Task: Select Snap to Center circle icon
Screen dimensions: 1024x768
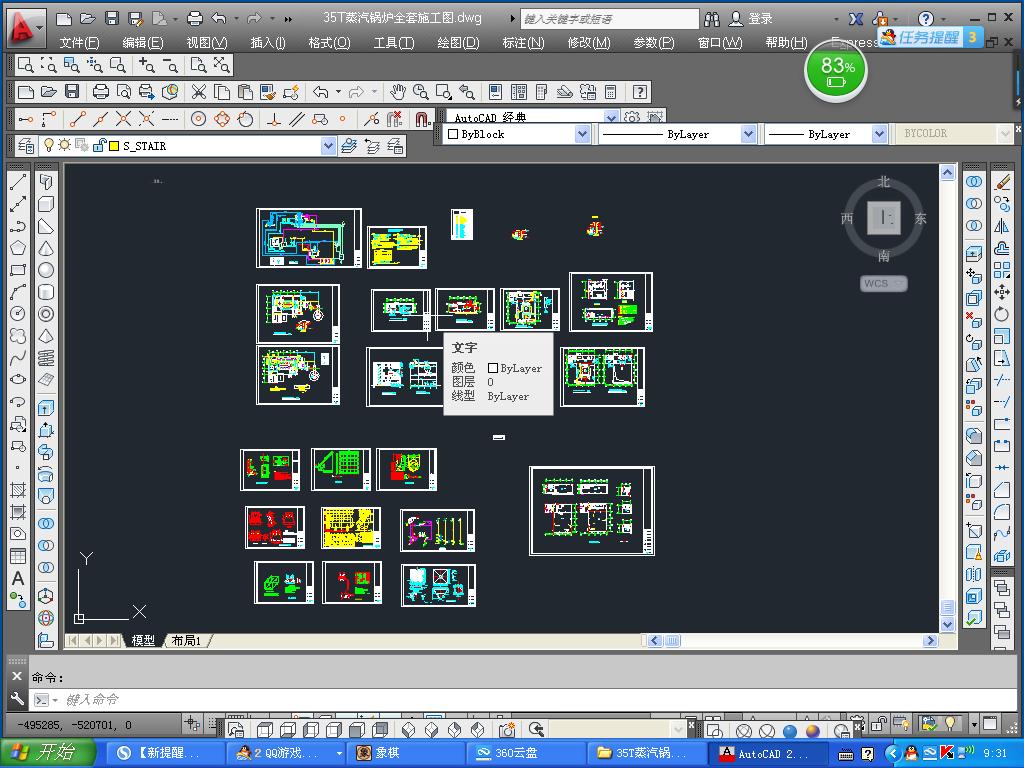Action: (199, 119)
